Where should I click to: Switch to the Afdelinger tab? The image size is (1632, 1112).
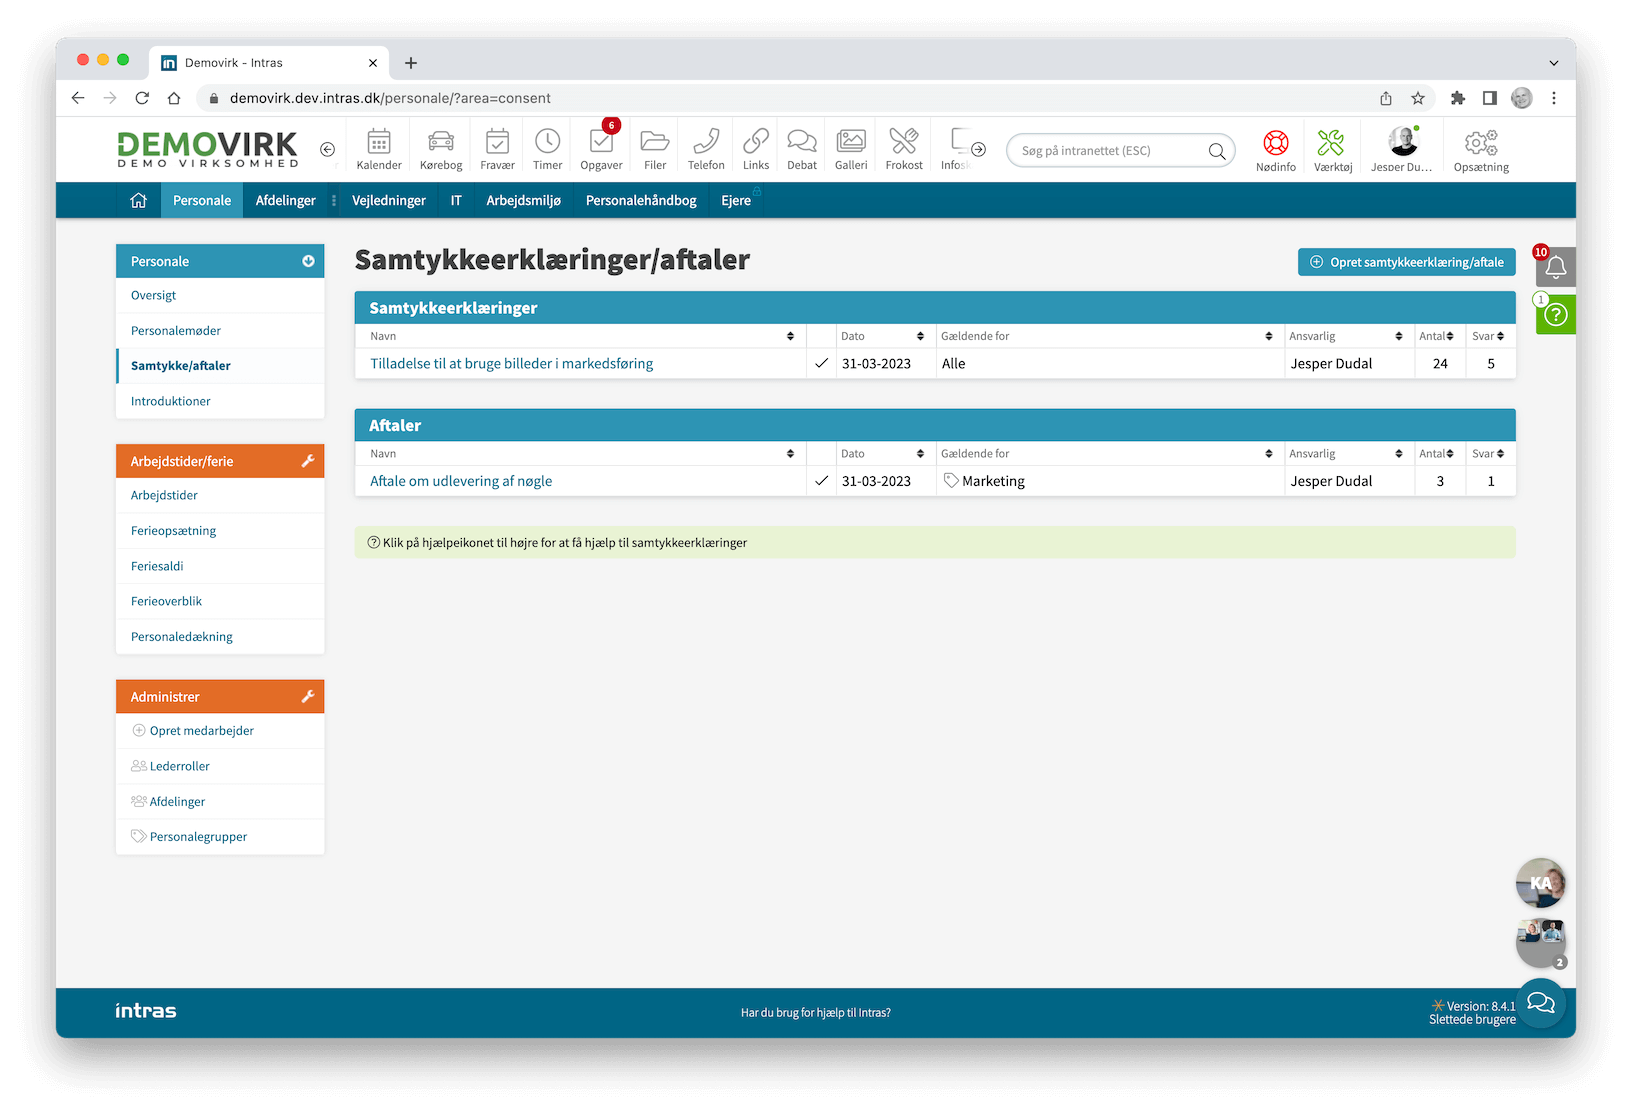285,200
